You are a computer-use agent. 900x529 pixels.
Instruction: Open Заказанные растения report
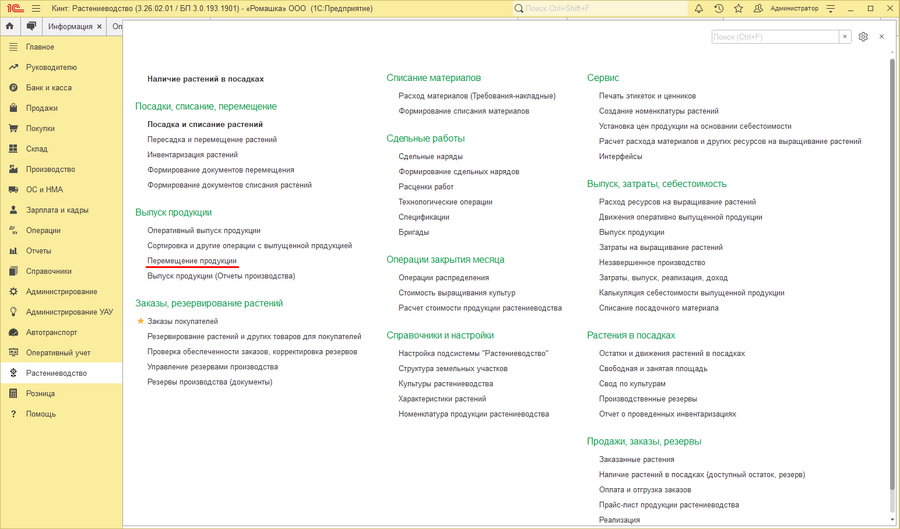click(637, 460)
